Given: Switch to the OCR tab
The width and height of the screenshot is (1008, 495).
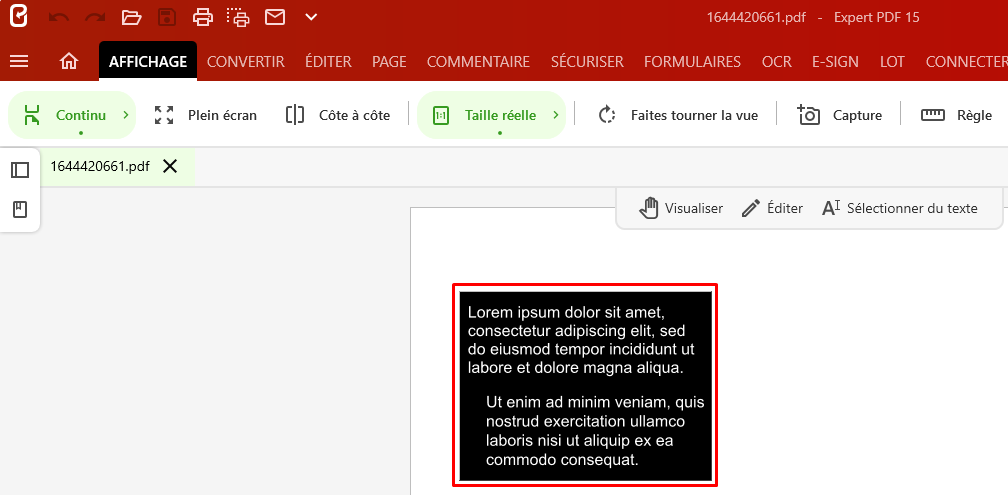Looking at the screenshot, I should pos(777,62).
